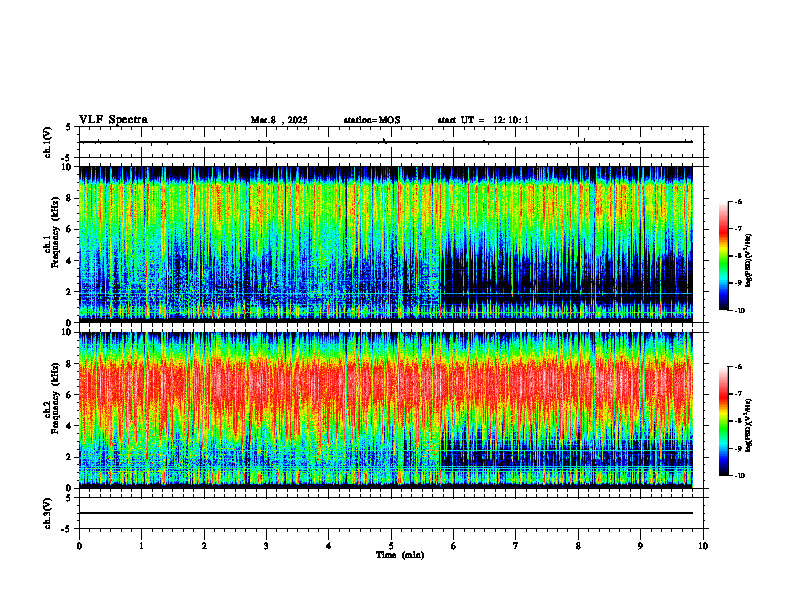Screen dimensions: 792x612
Task: Click the time axis tick label "2"
Action: [x=204, y=546]
